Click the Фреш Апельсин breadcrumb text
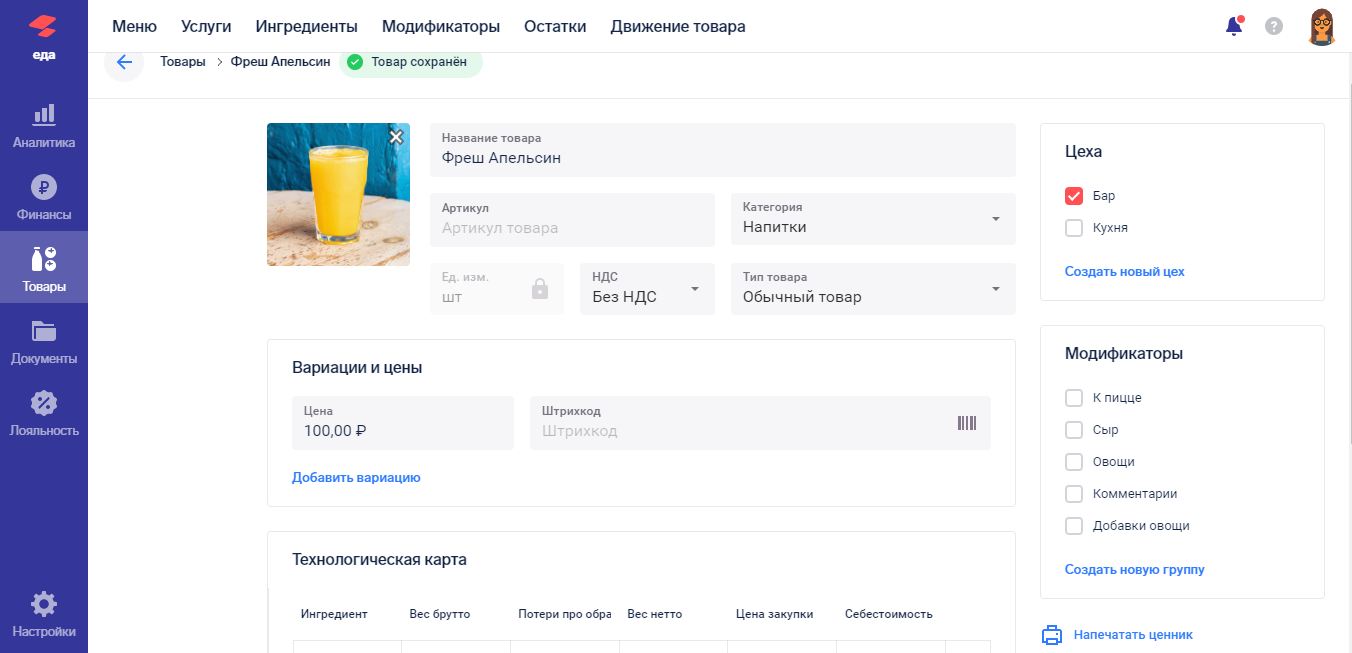 point(280,62)
